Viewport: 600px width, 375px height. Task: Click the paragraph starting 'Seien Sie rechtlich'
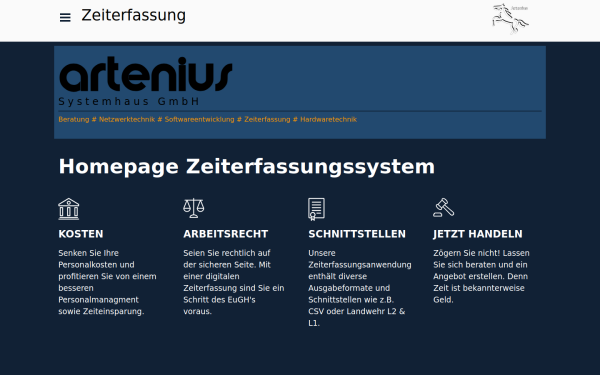click(x=234, y=282)
